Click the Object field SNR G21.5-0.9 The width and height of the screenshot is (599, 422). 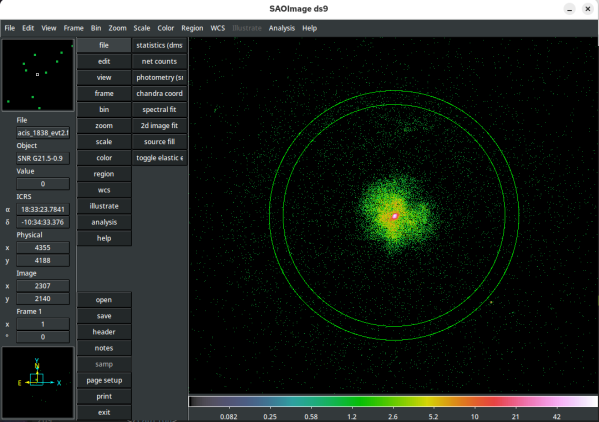[43, 158]
